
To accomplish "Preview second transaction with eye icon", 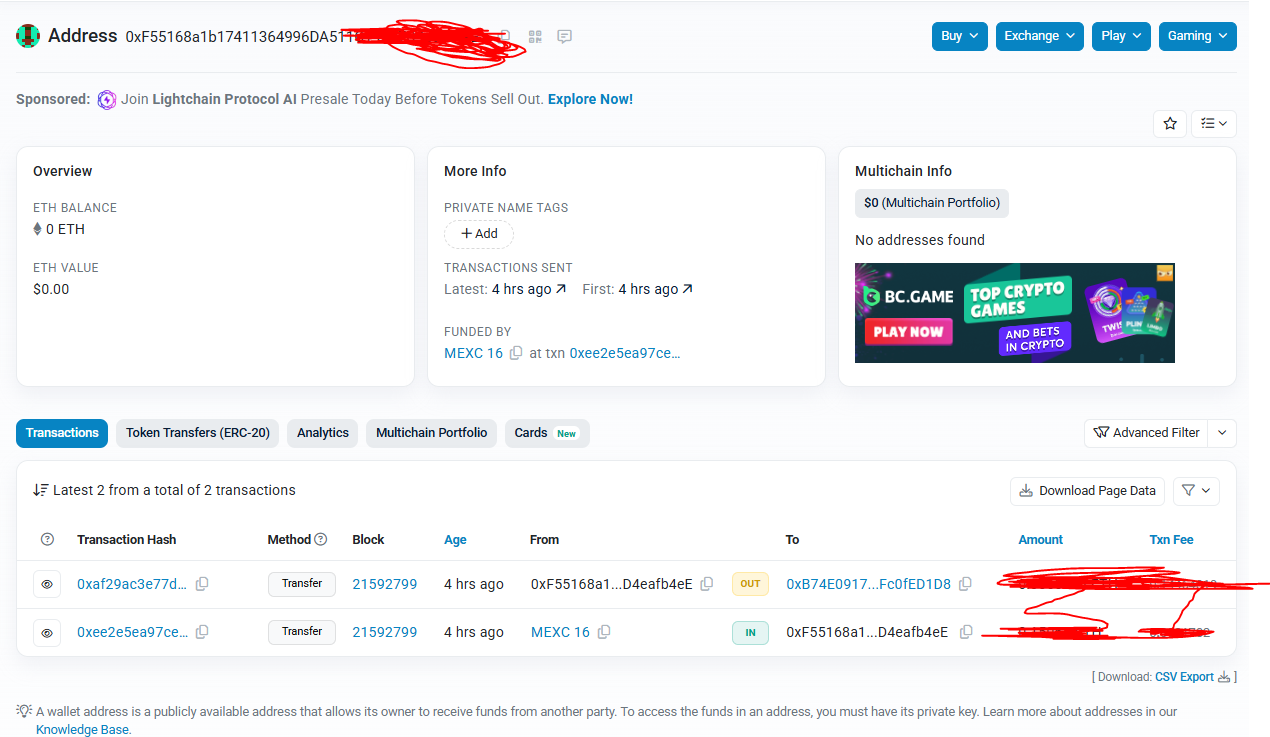I will (47, 632).
